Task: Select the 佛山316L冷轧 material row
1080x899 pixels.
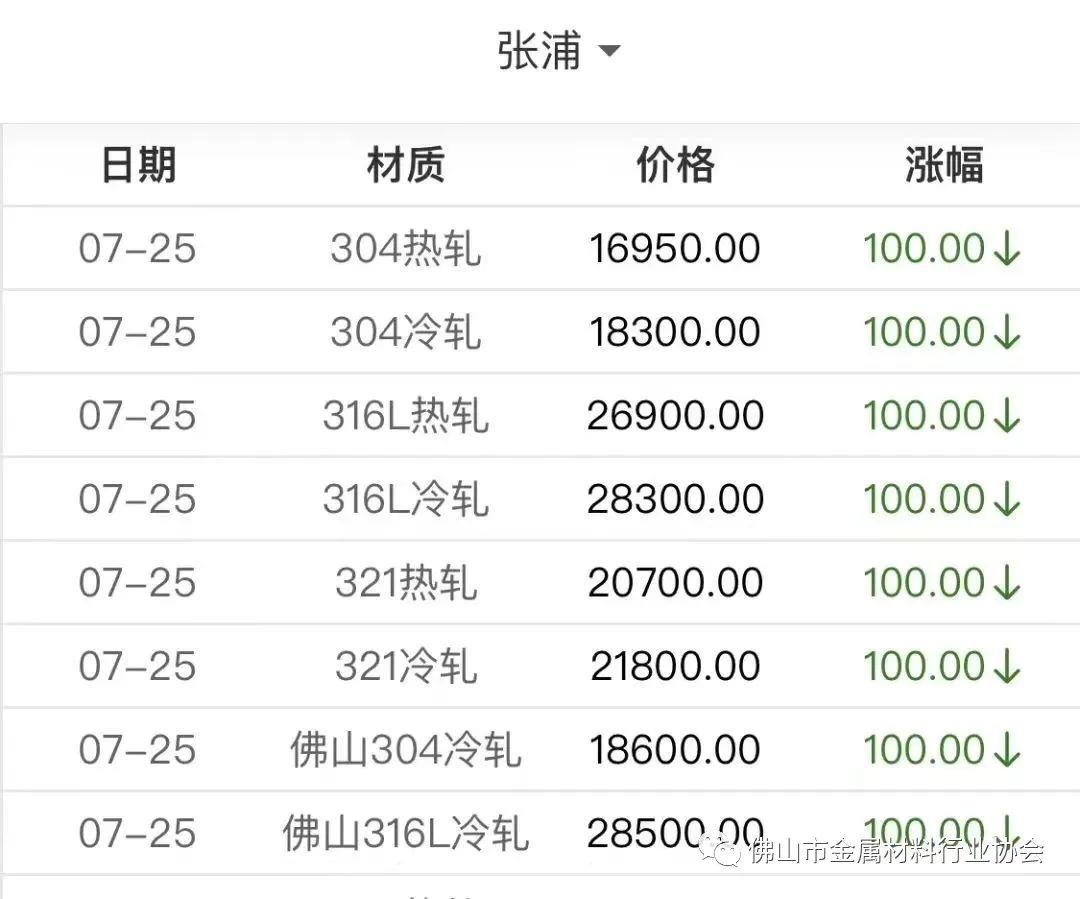Action: [x=405, y=833]
